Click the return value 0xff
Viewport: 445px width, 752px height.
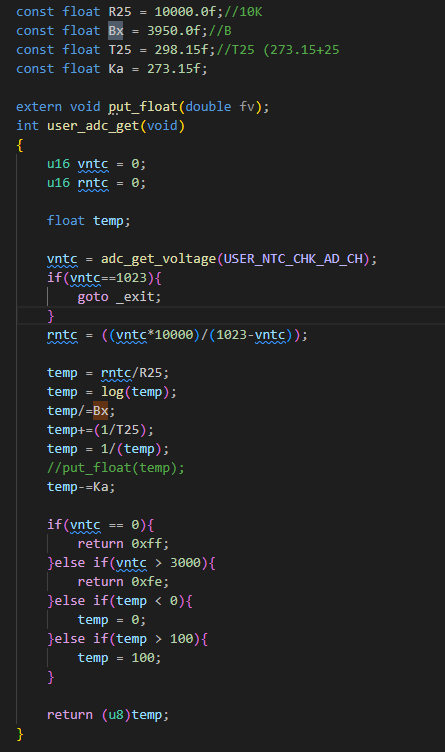click(x=147, y=544)
